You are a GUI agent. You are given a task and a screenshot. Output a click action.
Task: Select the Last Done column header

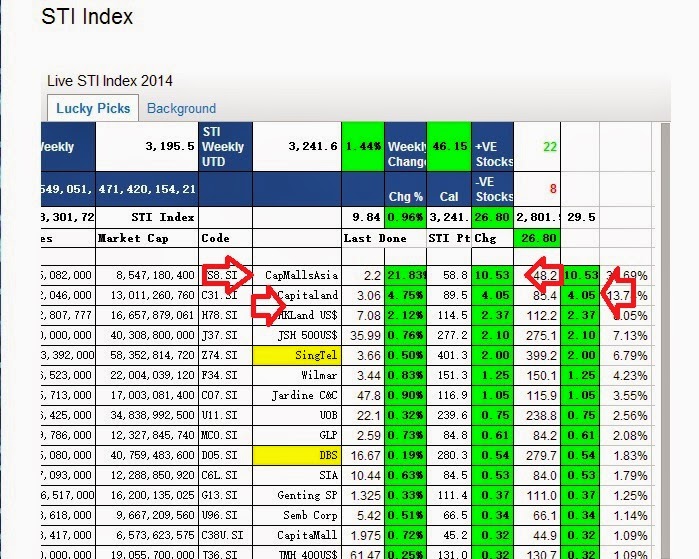374,238
